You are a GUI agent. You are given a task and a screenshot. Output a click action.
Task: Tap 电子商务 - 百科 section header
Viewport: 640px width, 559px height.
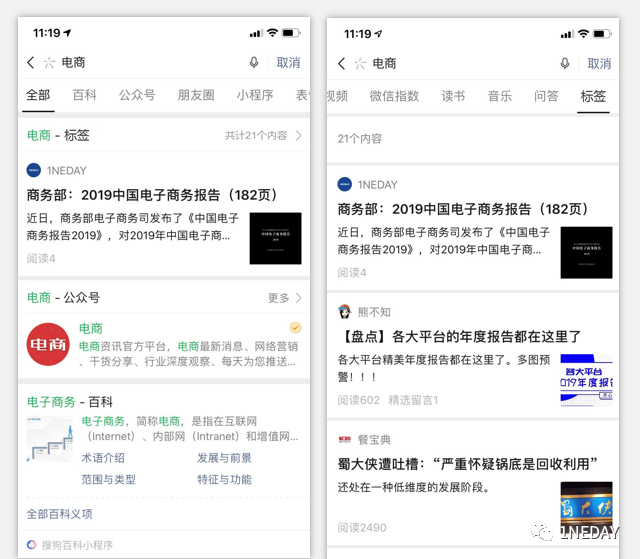tap(70, 402)
